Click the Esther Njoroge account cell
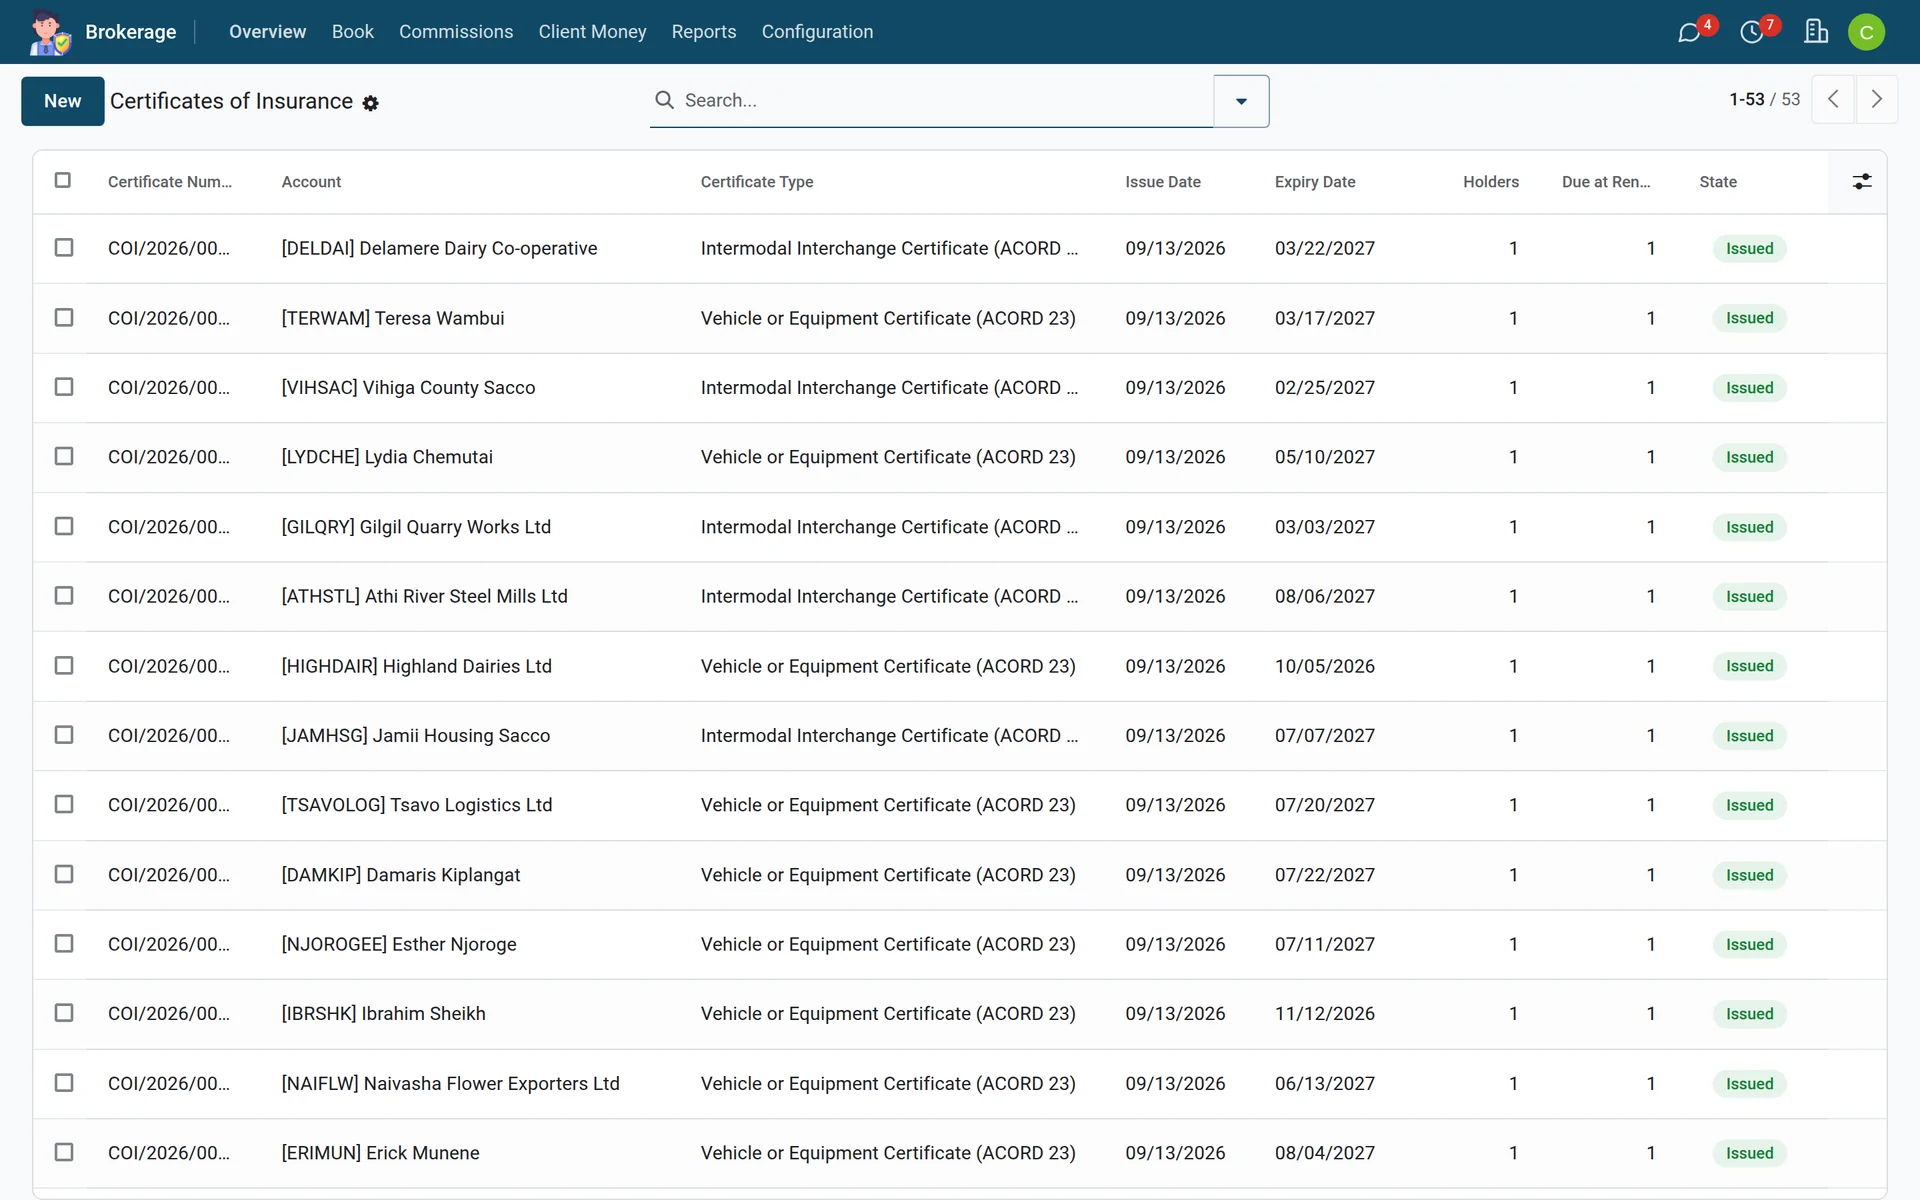 click(x=398, y=944)
